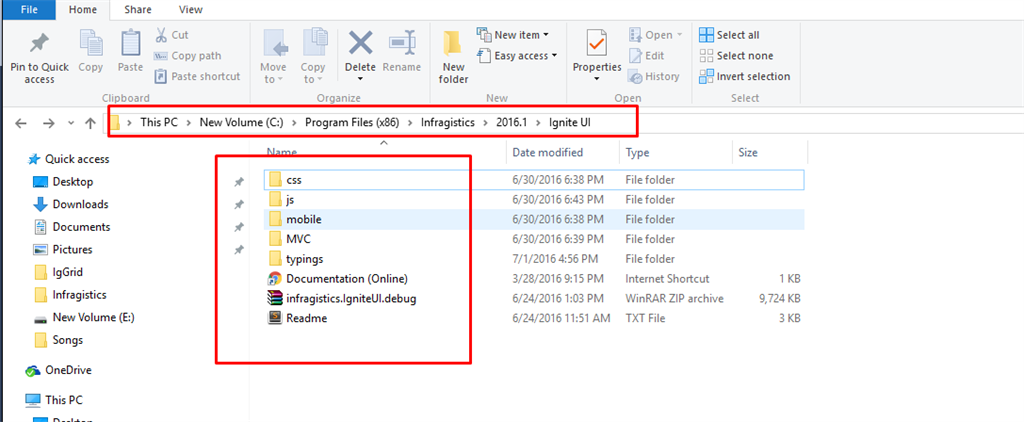
Task: Click the Cut scissors icon
Action: [x=162, y=34]
